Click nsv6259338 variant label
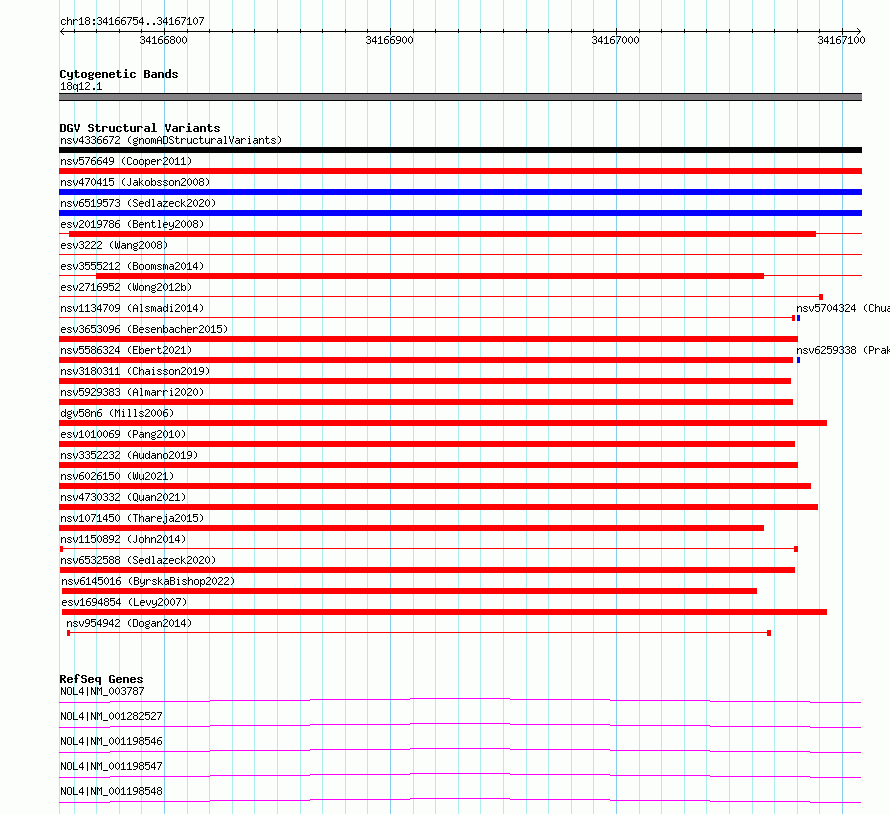The width and height of the screenshot is (890, 814). [x=843, y=350]
